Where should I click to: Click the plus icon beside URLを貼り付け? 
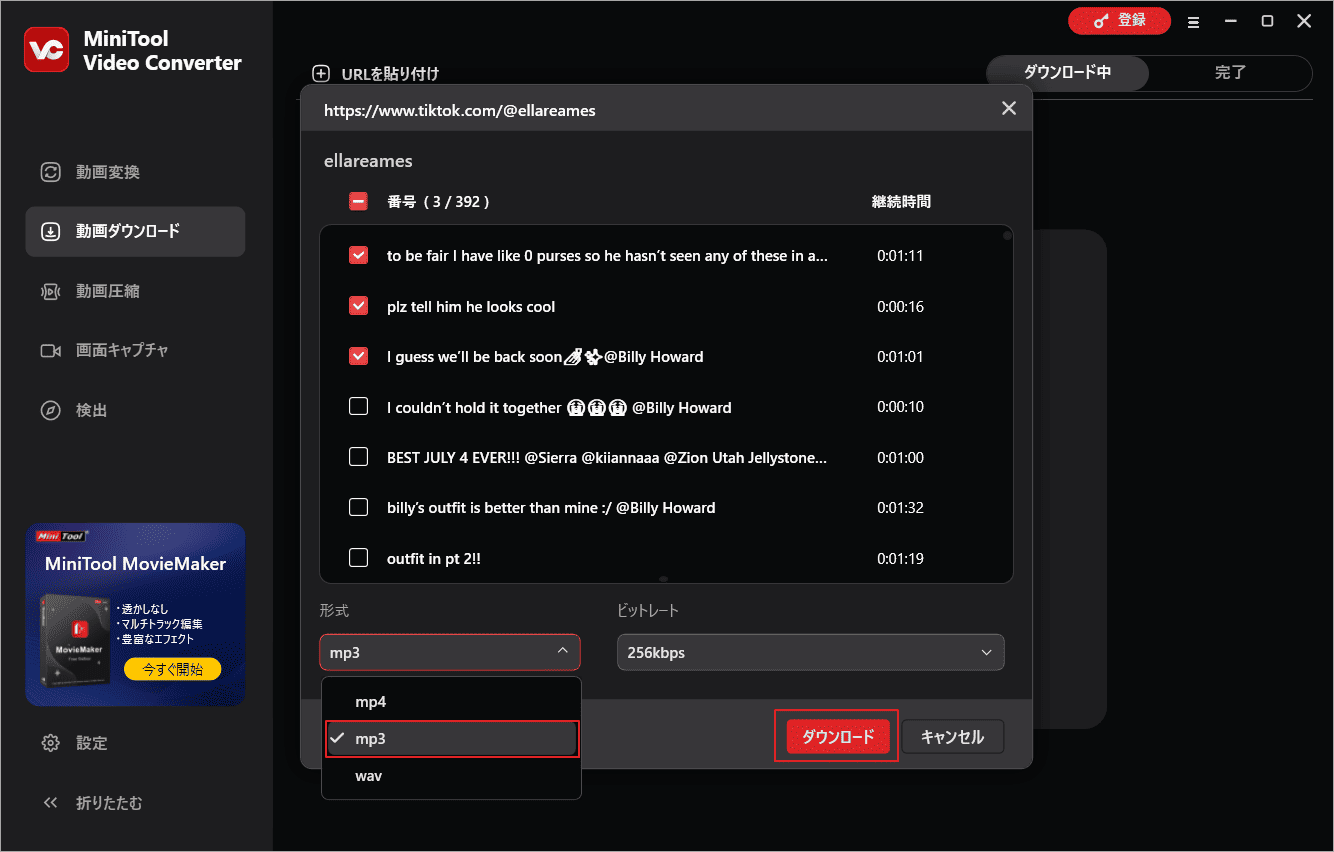321,73
